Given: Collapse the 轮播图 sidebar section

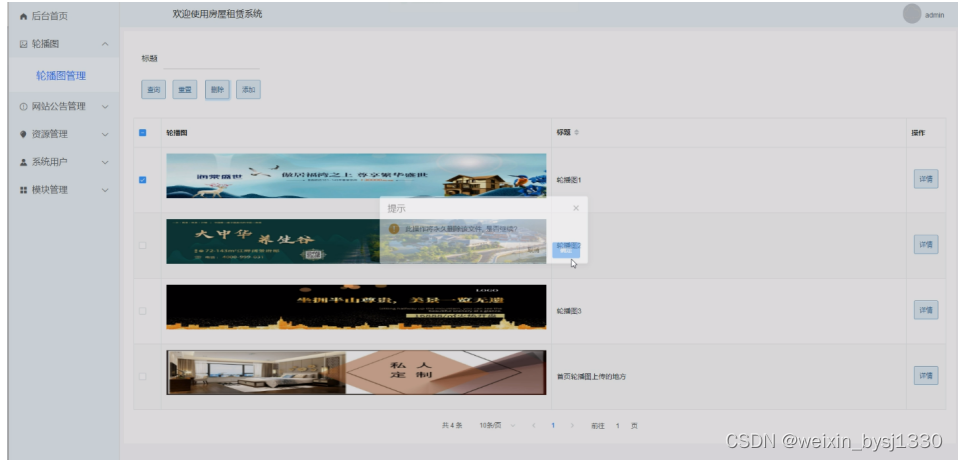Looking at the screenshot, I should pyautogui.click(x=64, y=44).
